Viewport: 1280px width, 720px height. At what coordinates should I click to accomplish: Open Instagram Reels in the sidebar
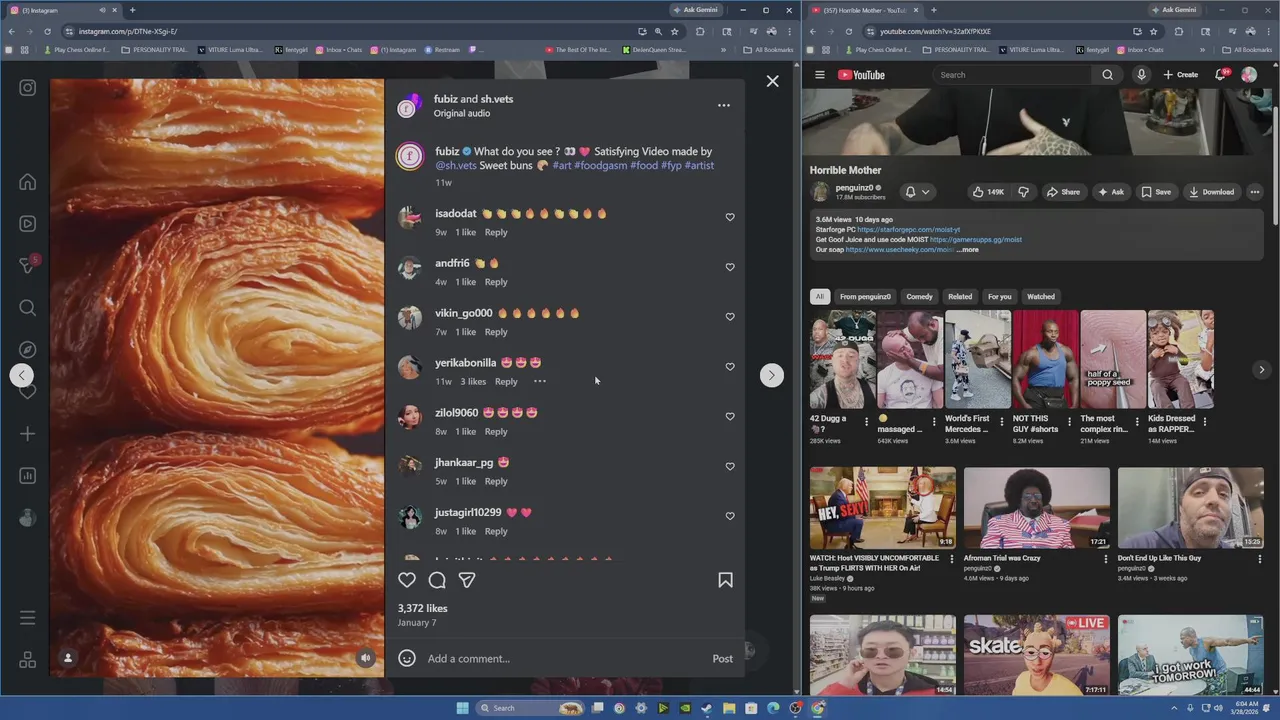pos(28,224)
